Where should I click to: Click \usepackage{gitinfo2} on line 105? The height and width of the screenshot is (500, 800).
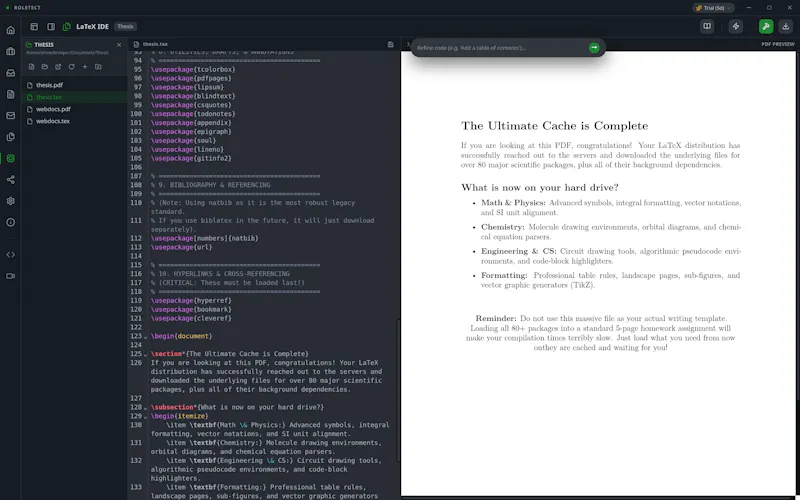pyautogui.click(x=191, y=158)
